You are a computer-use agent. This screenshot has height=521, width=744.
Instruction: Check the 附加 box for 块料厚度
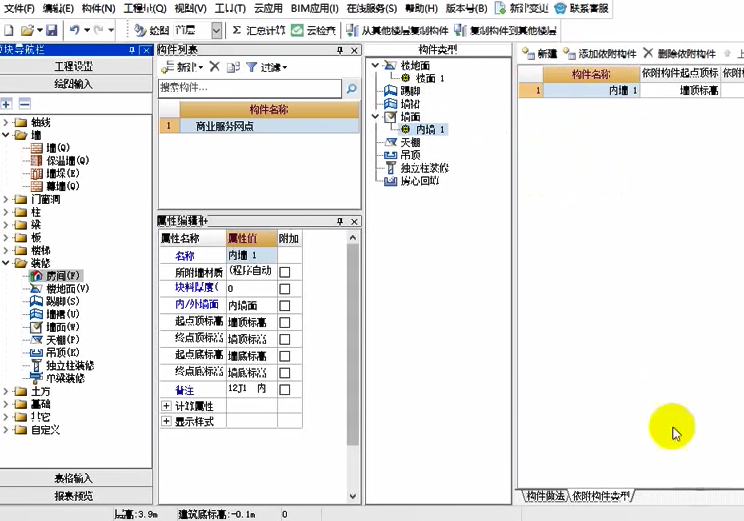(285, 288)
